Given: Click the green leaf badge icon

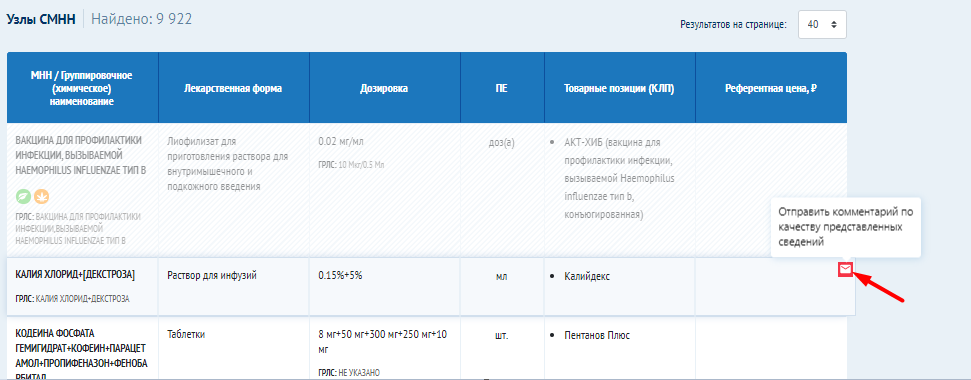Looking at the screenshot, I should [x=24, y=197].
